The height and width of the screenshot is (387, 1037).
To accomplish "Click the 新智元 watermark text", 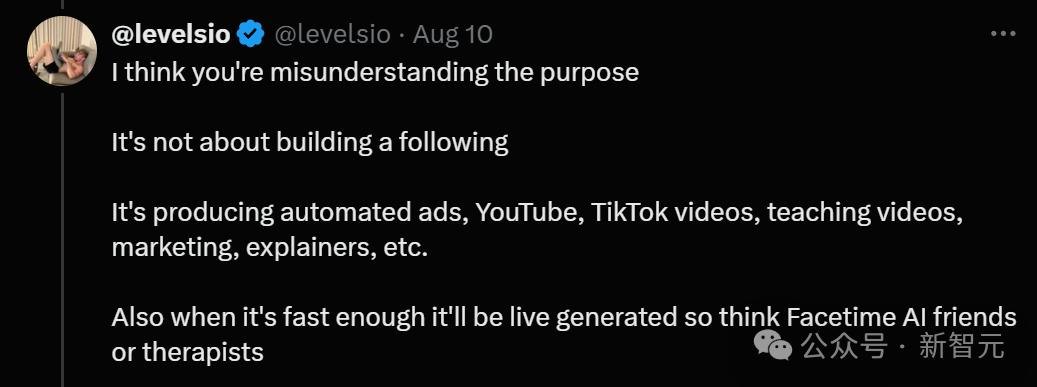I will [962, 345].
